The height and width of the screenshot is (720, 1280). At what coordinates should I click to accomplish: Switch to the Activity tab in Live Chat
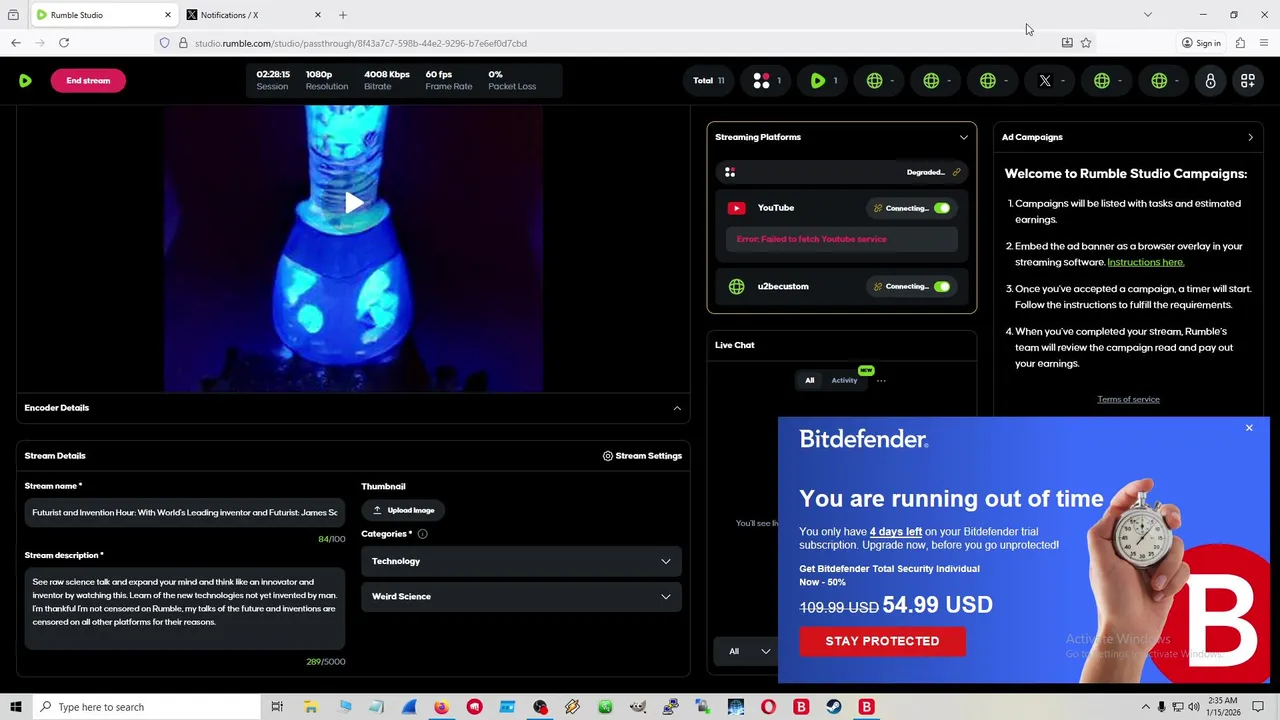pyautogui.click(x=844, y=380)
